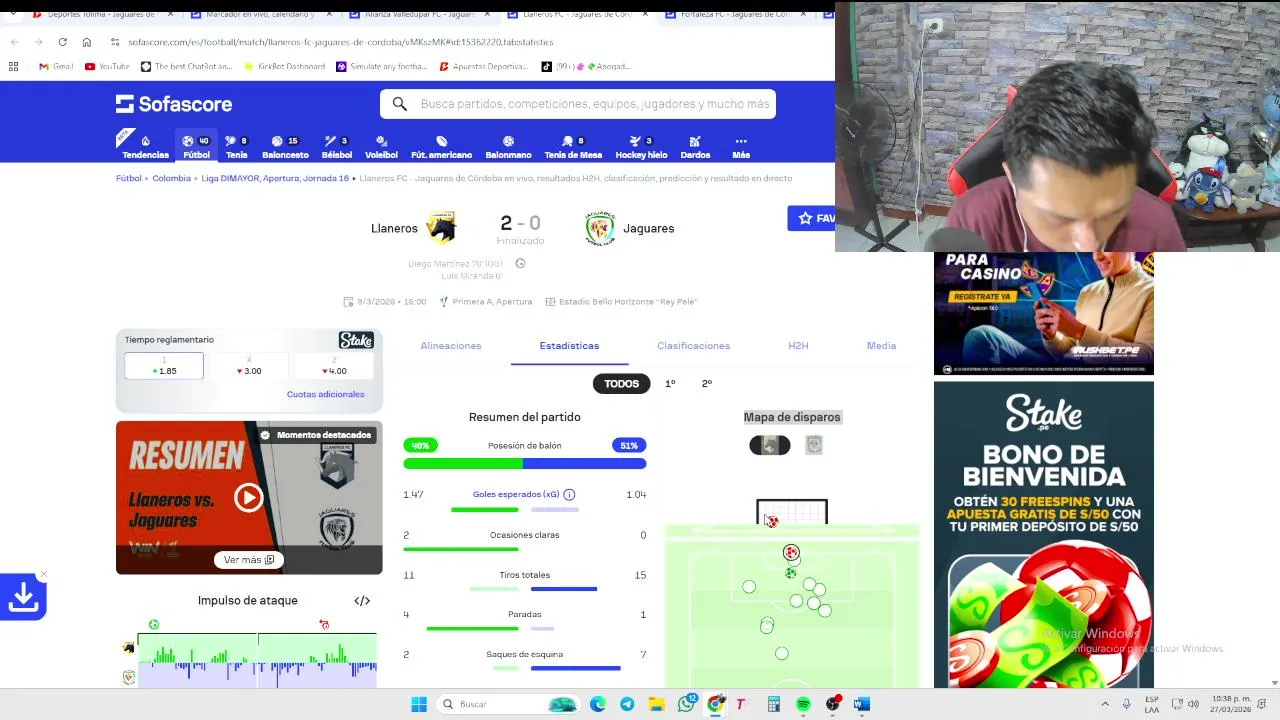Click the Windows taskbar Buscar box
Viewport: 1280px width, 720px height.
(x=508, y=704)
